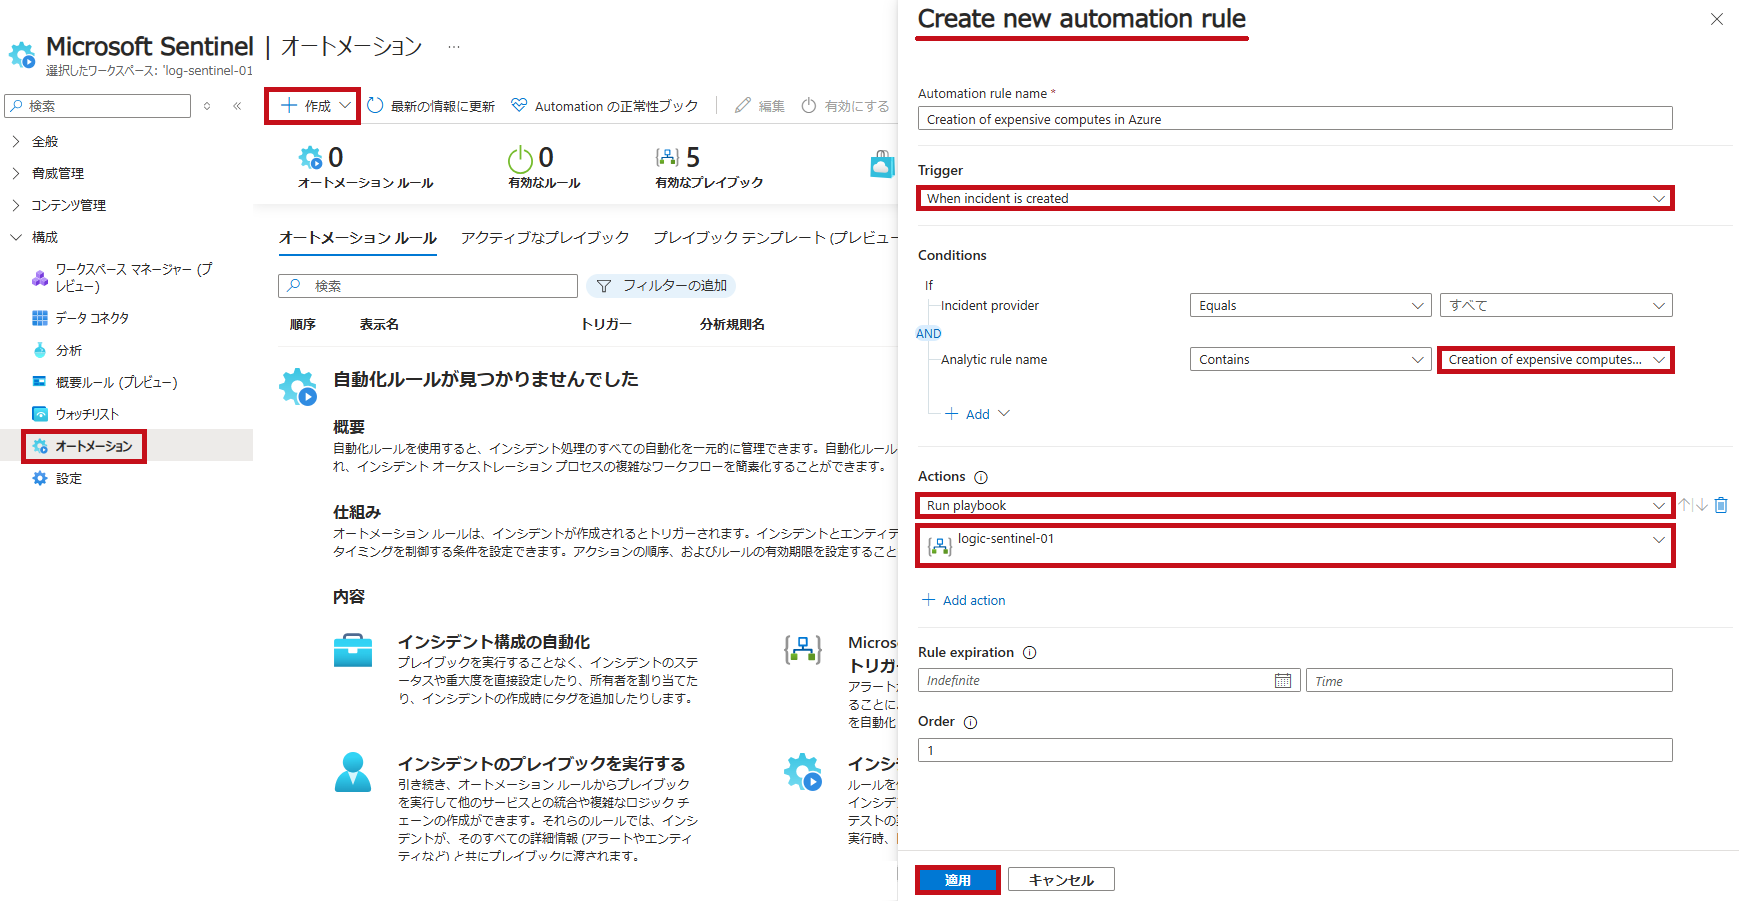Click the 分析規則名 column header
1739x901 pixels.
[x=733, y=325]
